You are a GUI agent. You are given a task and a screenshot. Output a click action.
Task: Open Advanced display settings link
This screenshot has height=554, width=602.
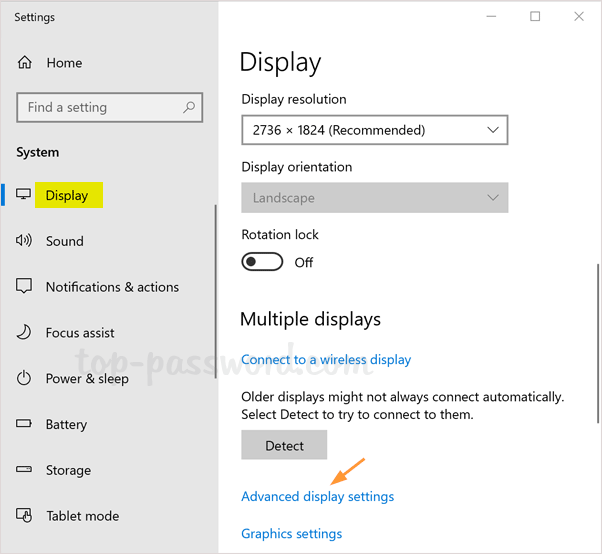click(x=318, y=497)
